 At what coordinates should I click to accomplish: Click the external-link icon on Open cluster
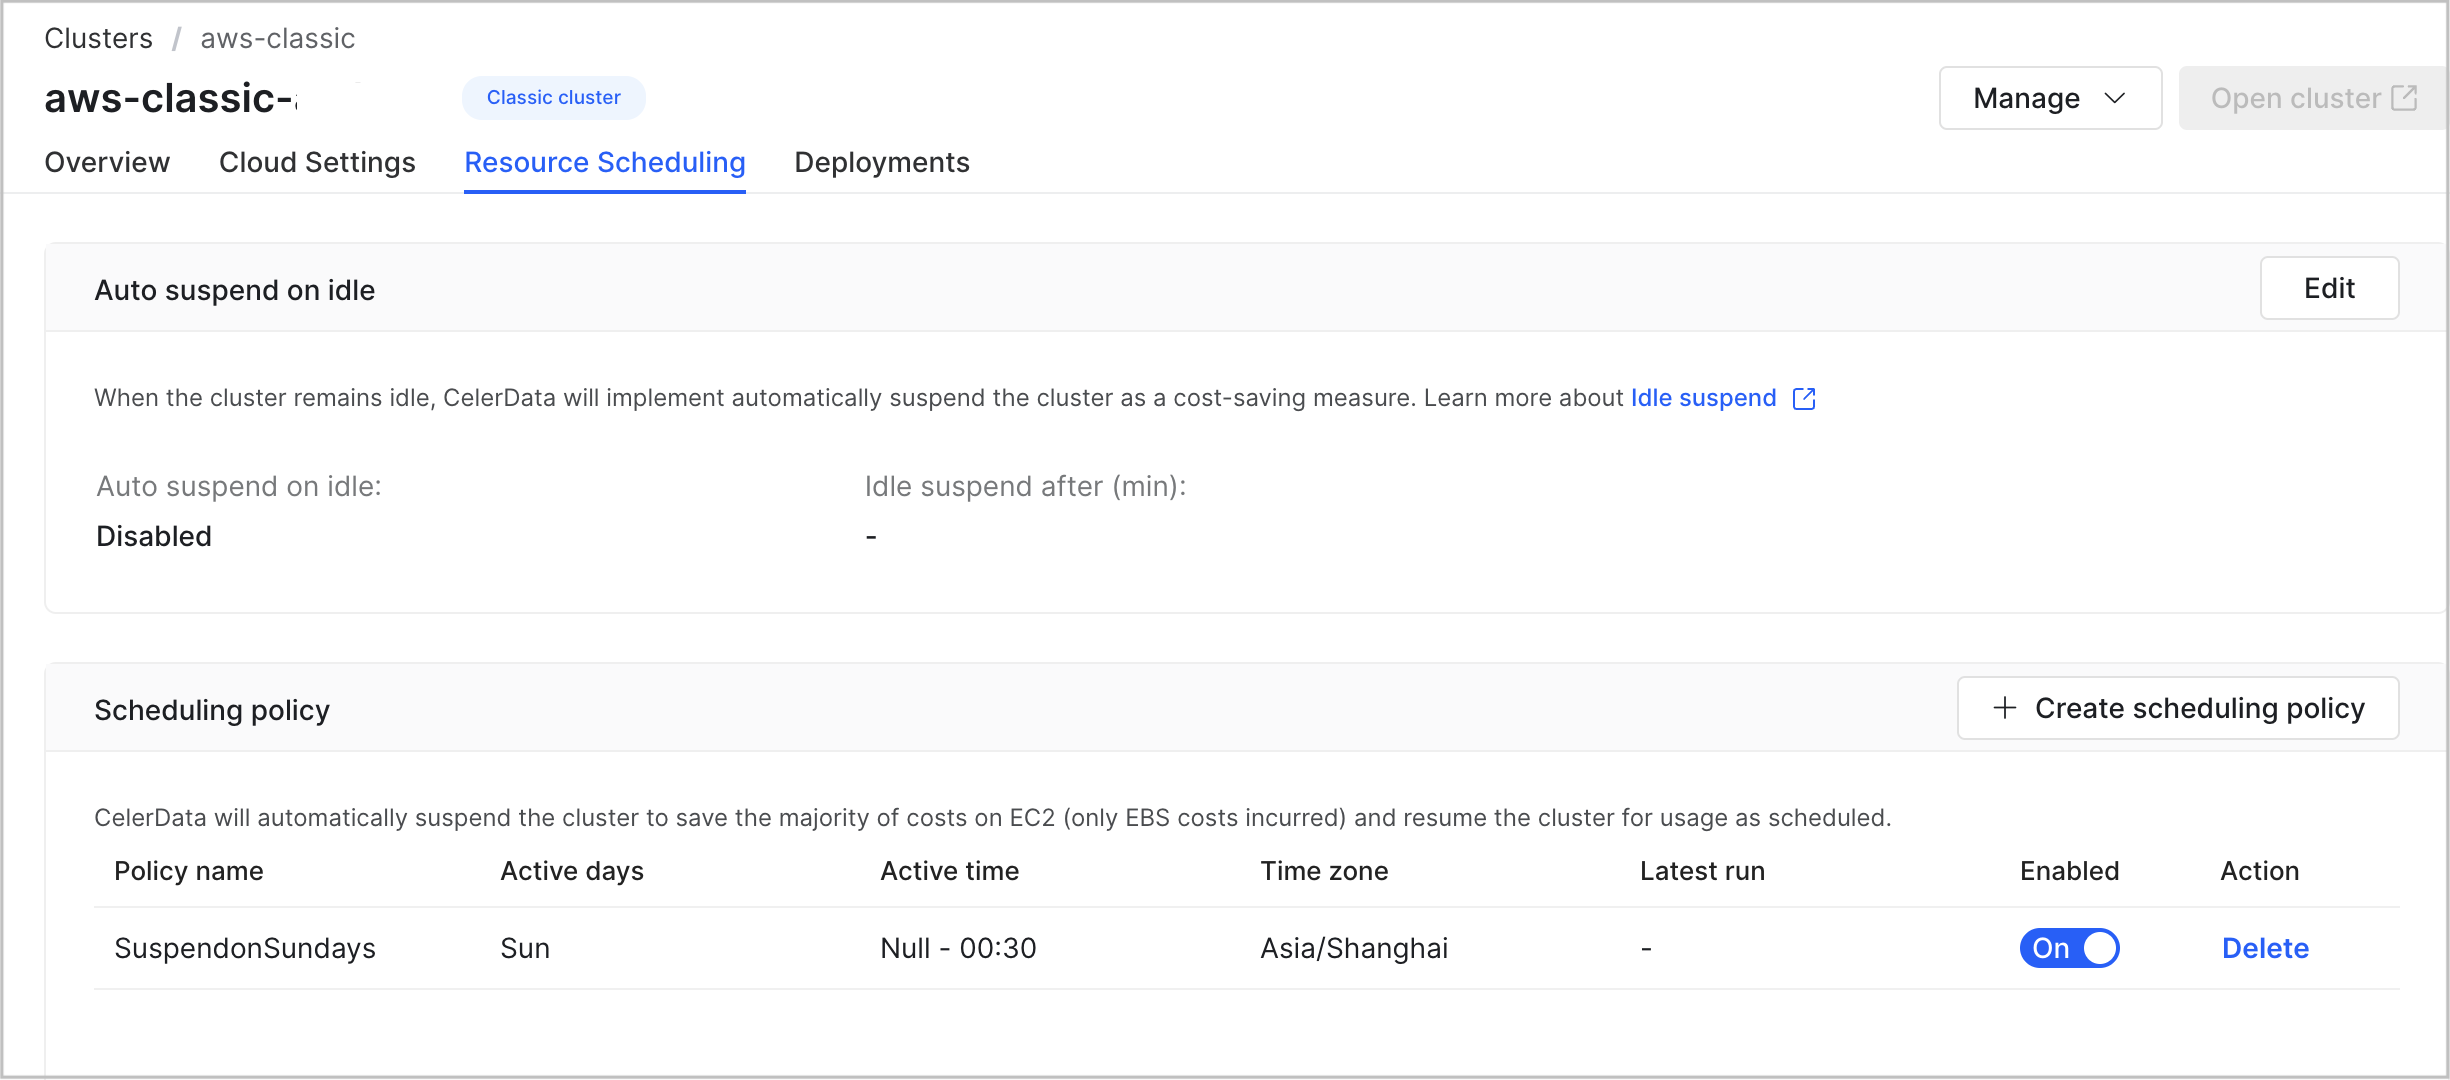click(2403, 97)
